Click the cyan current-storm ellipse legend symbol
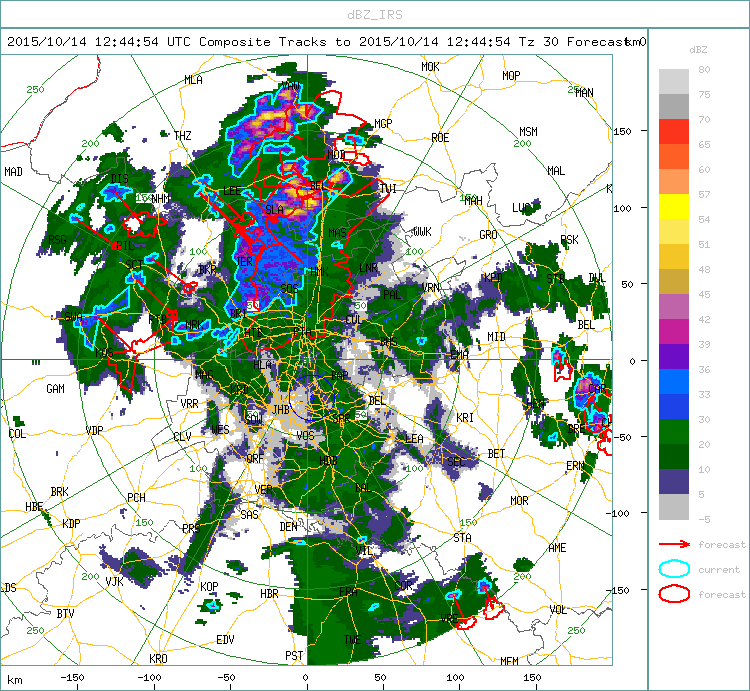750x691 pixels. click(x=674, y=569)
